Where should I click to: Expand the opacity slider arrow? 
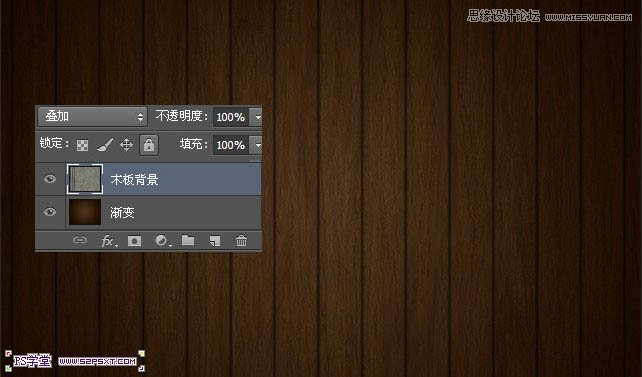coord(257,117)
